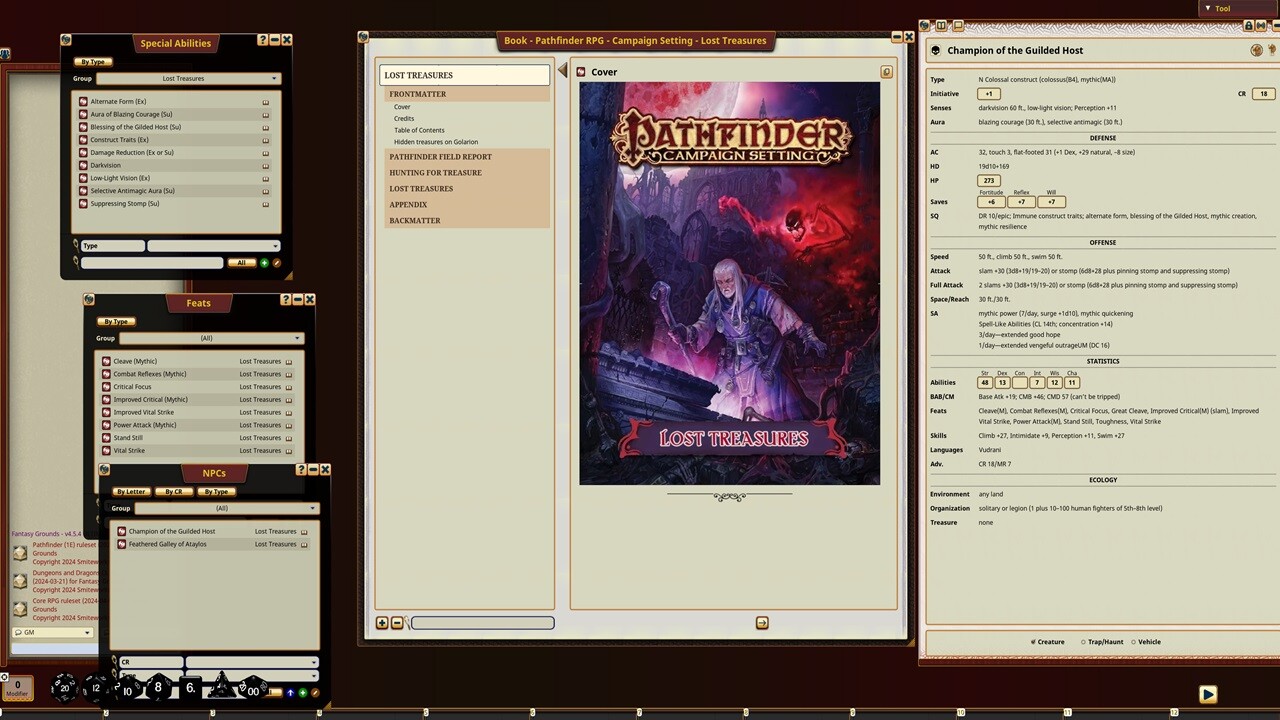Roll the d20 die in the dice tray
Viewport: 1280px width, 720px height.
[x=64, y=688]
